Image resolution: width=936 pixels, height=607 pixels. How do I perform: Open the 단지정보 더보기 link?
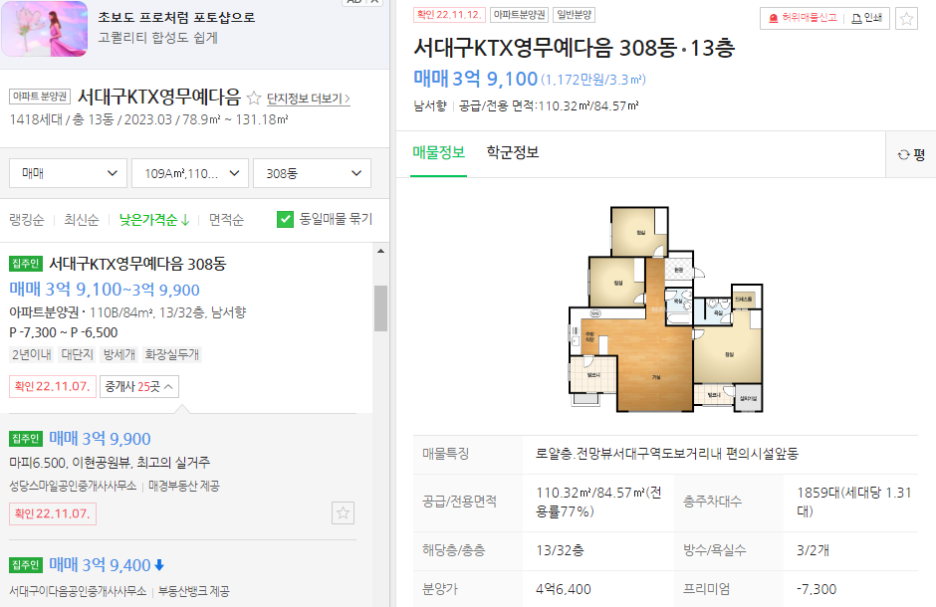[308, 98]
